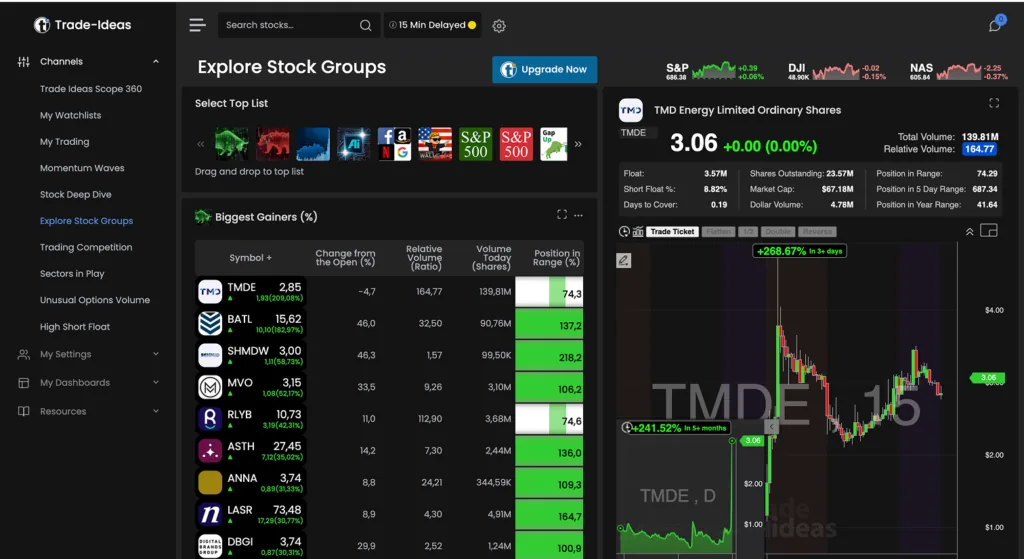Select the WallStreetBets flag top list icon
This screenshot has width=1024, height=559.
pyautogui.click(x=435, y=144)
